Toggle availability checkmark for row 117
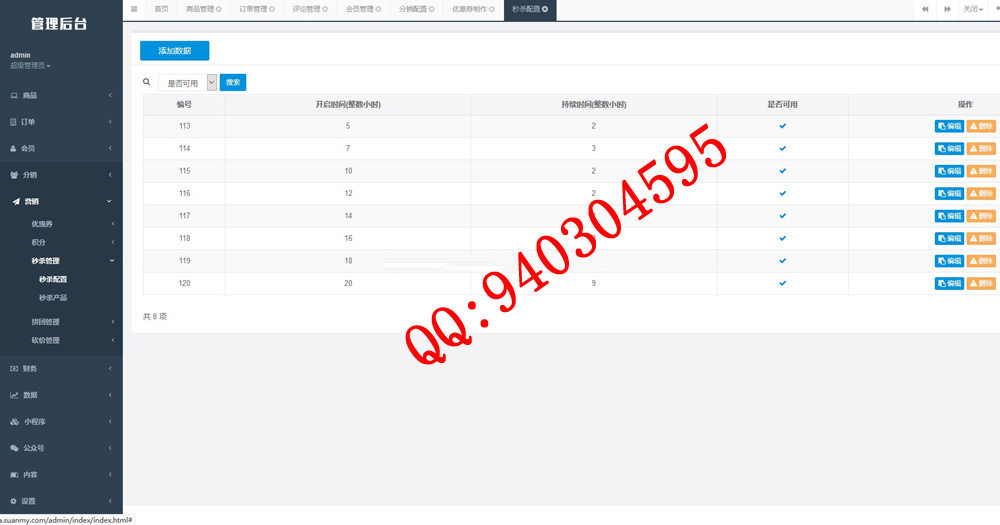Viewport: 1000px width, 525px height. (x=783, y=216)
